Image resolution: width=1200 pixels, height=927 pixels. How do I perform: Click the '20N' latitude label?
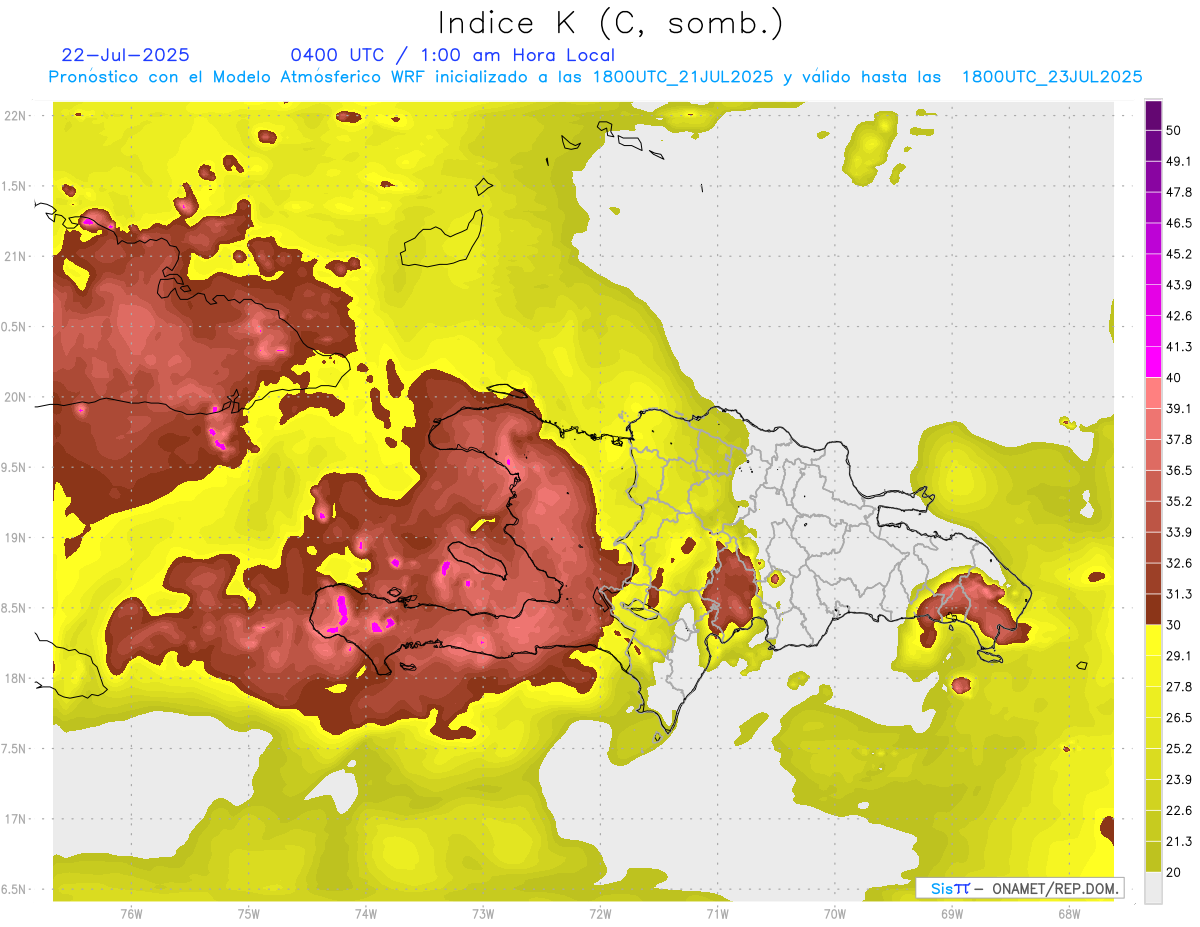14,397
